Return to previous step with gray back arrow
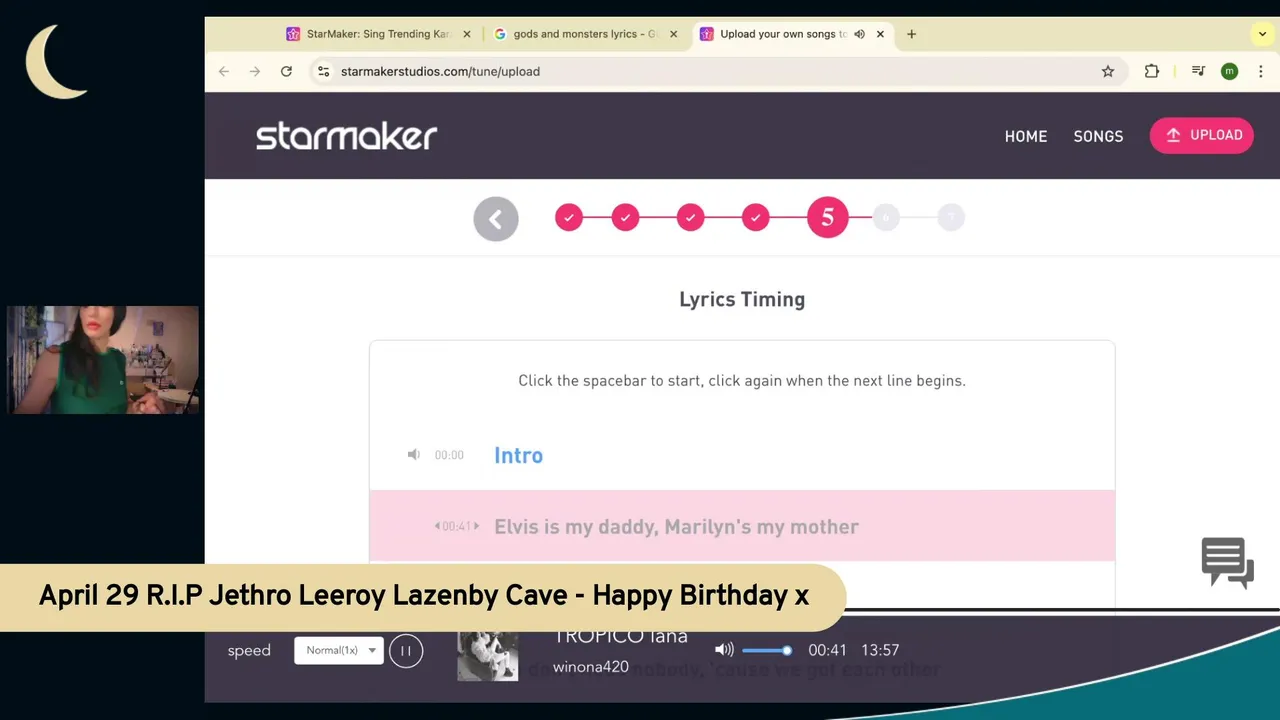This screenshot has width=1280, height=720. tap(496, 219)
